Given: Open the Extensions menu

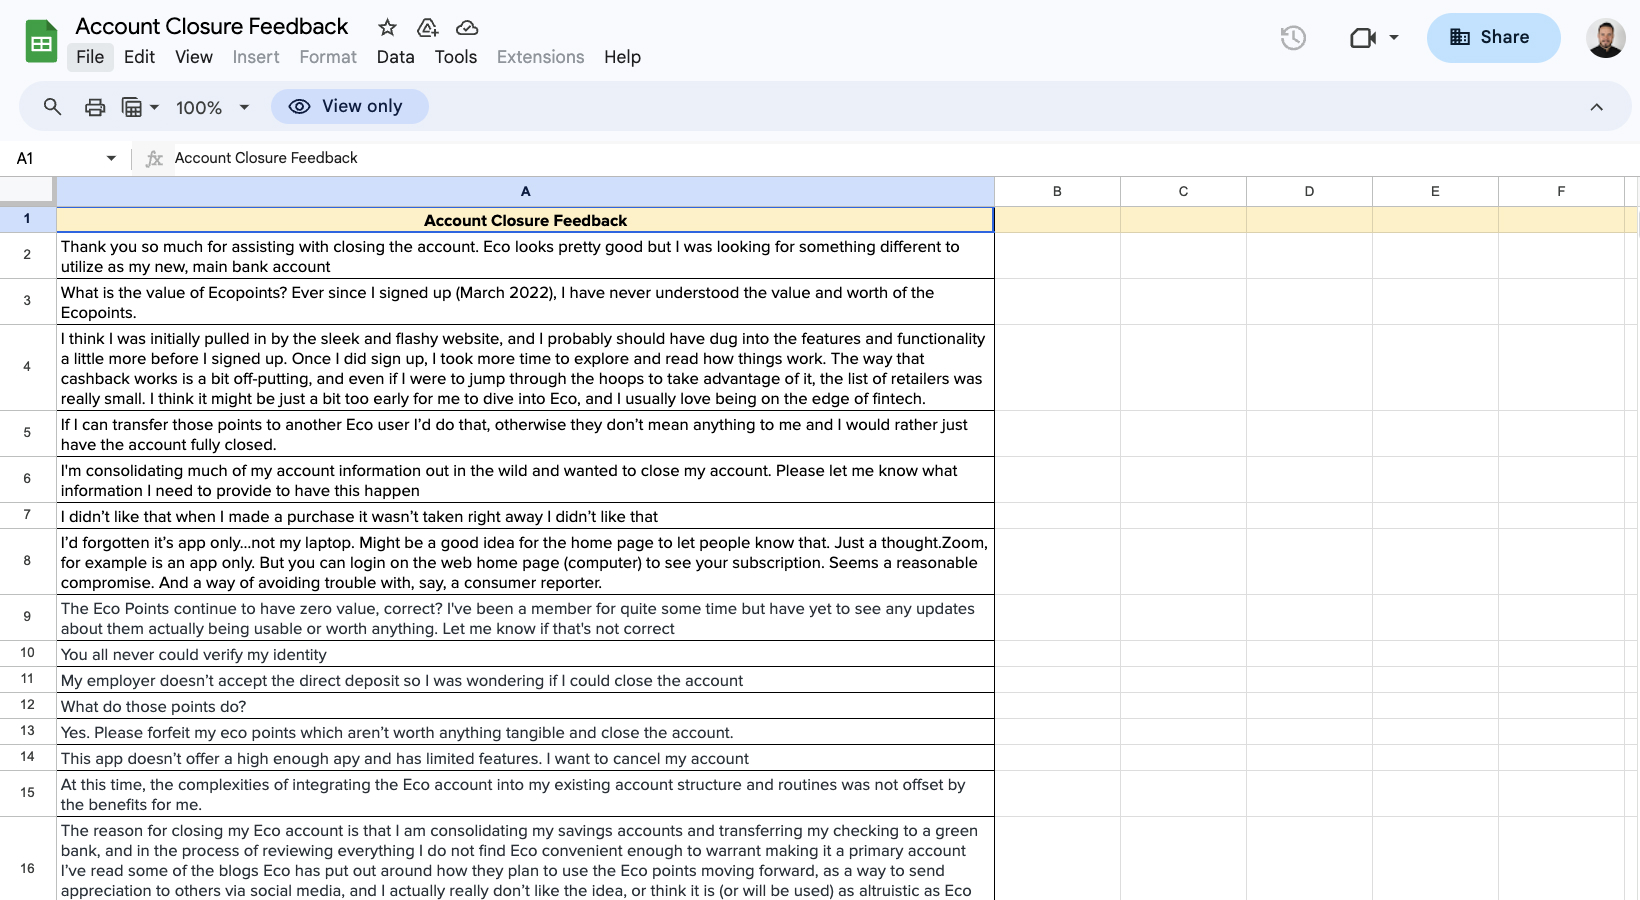Looking at the screenshot, I should coord(540,57).
